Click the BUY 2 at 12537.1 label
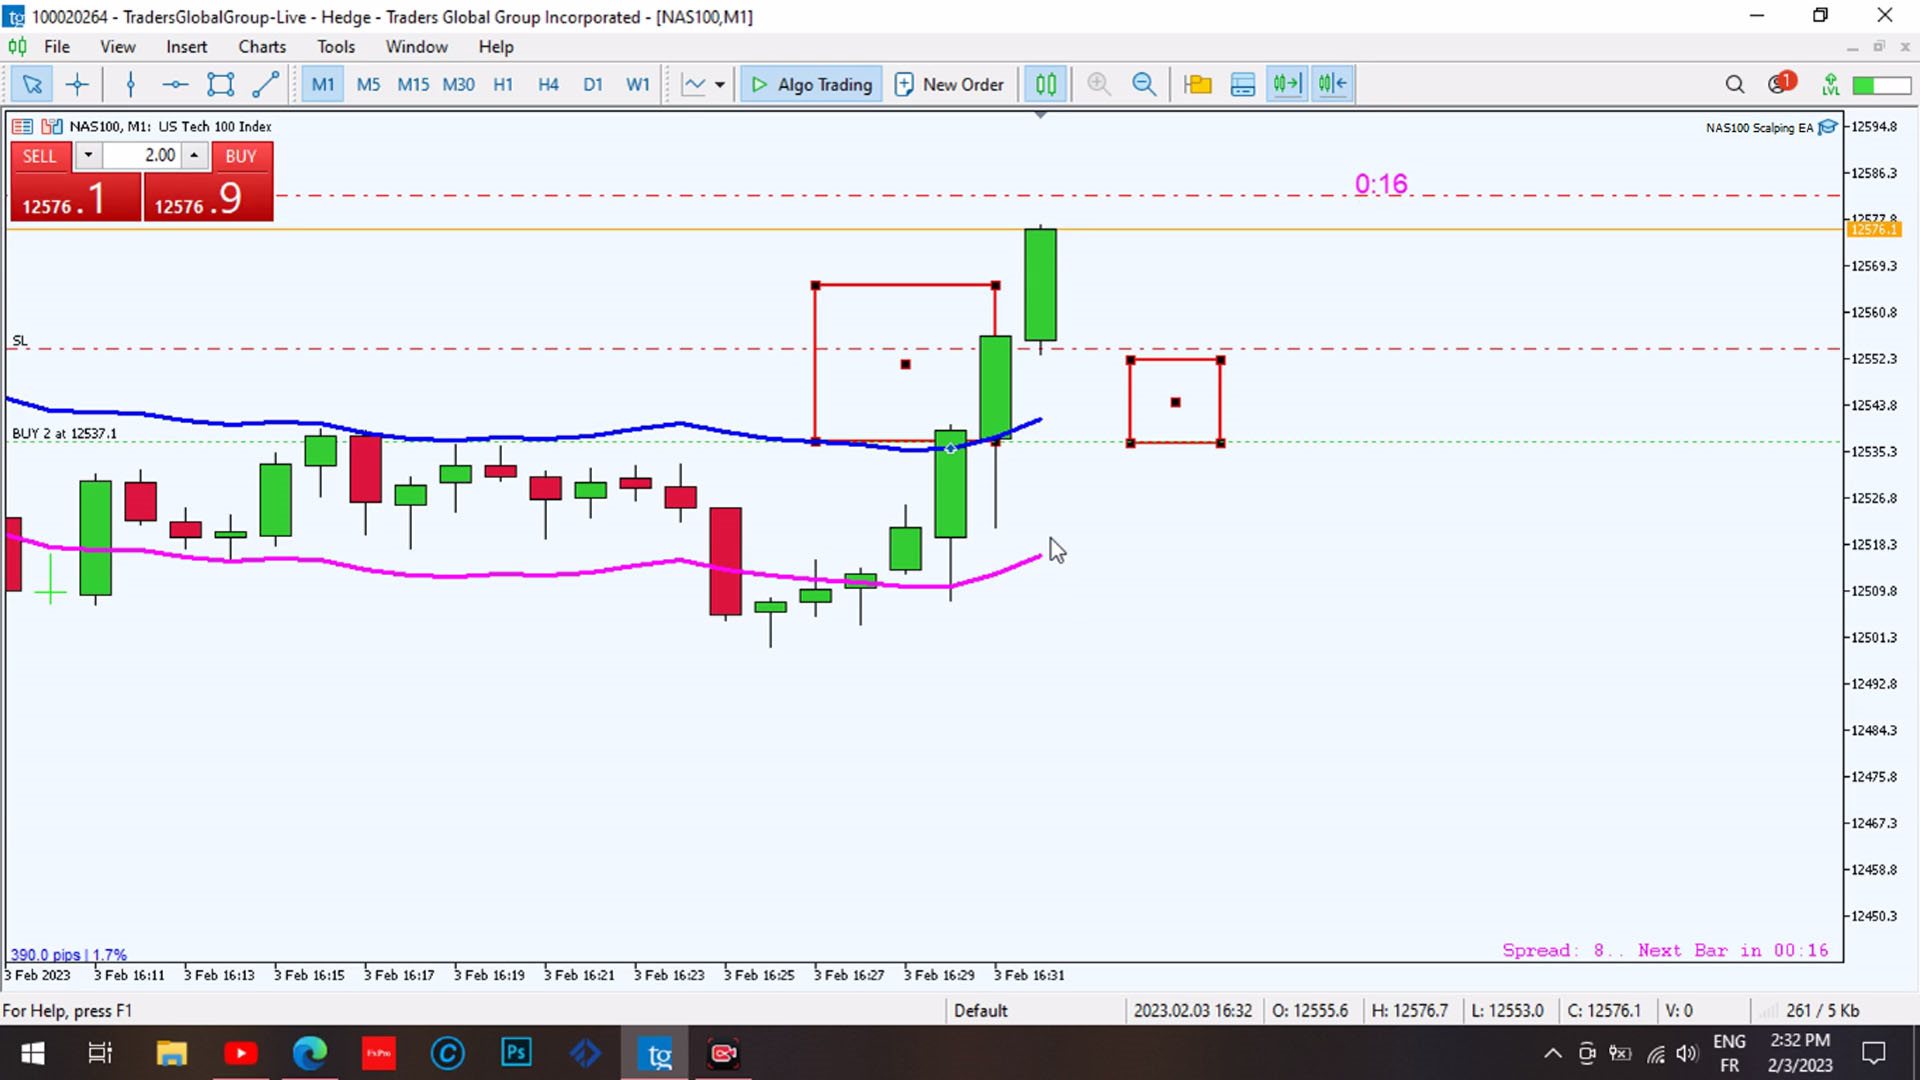The image size is (1920, 1080). pos(64,433)
